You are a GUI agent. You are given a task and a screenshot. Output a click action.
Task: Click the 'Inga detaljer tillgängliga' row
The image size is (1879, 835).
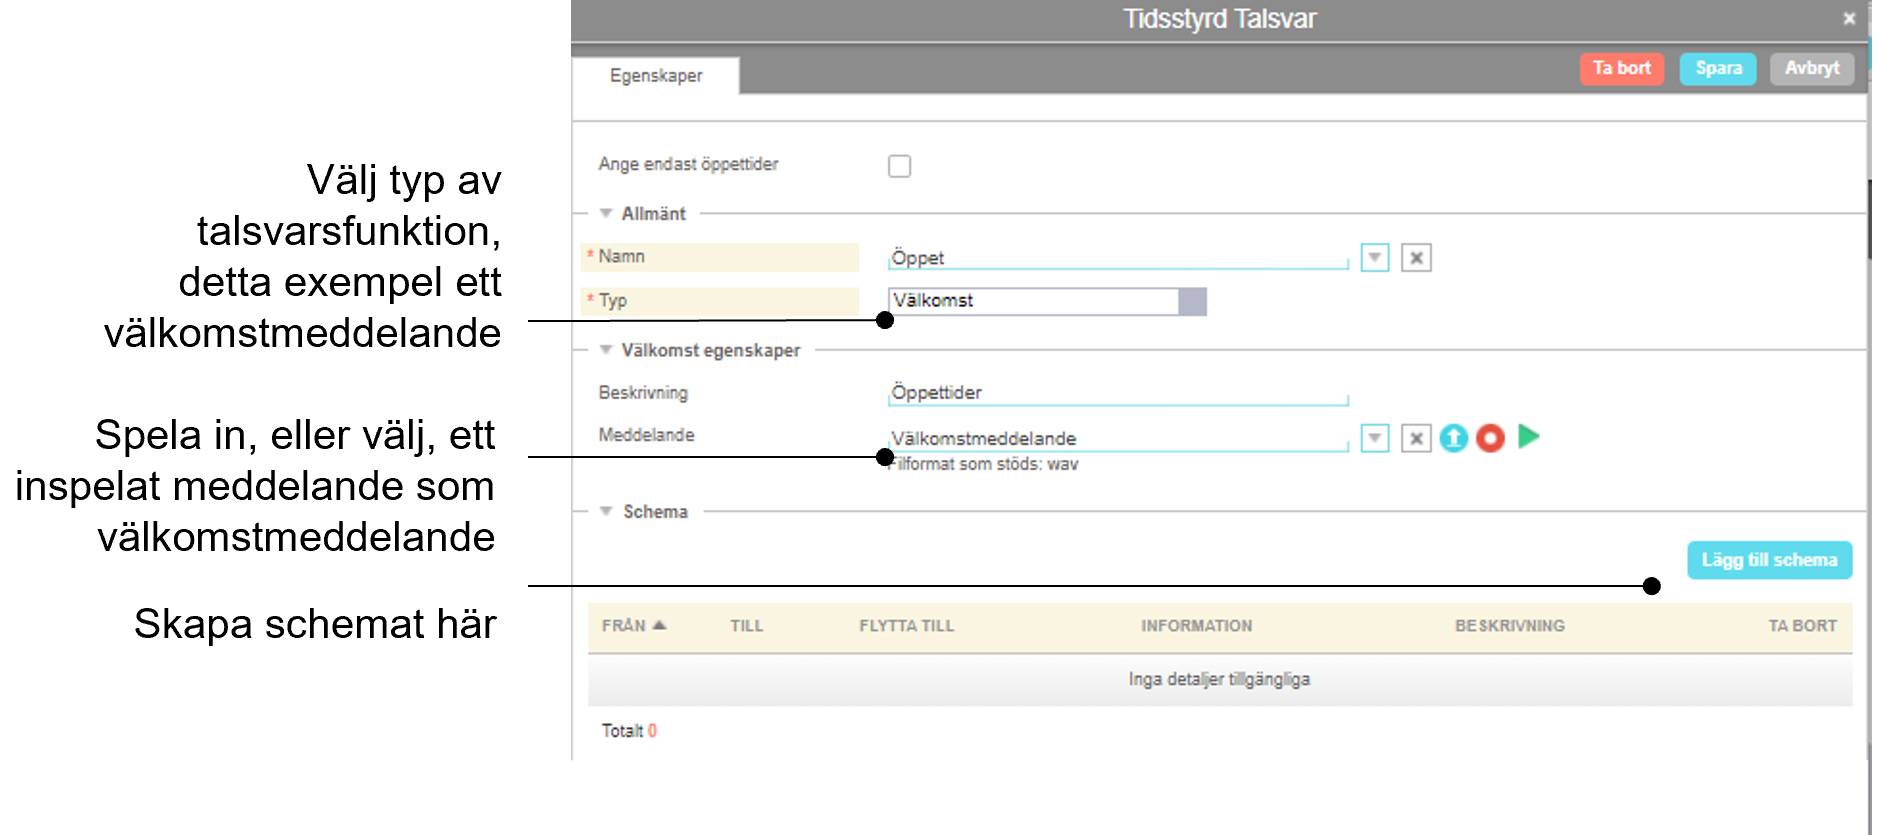1220,680
